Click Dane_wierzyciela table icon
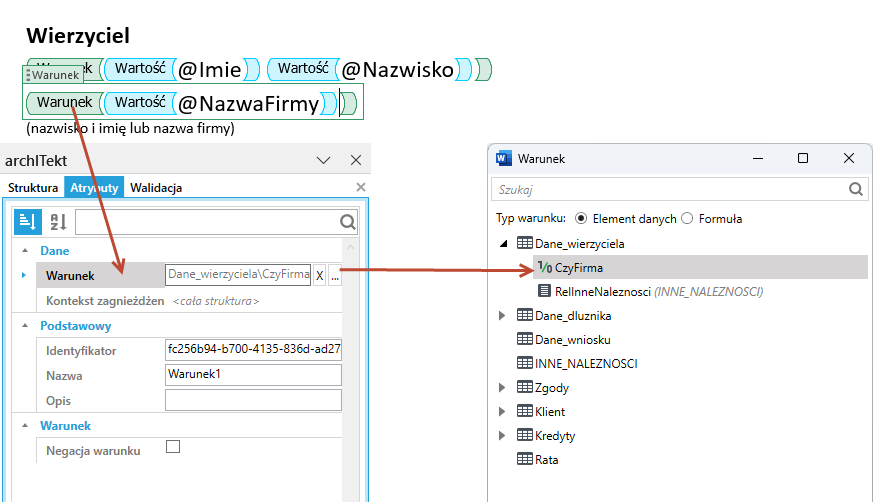885x502 pixels. click(x=524, y=243)
